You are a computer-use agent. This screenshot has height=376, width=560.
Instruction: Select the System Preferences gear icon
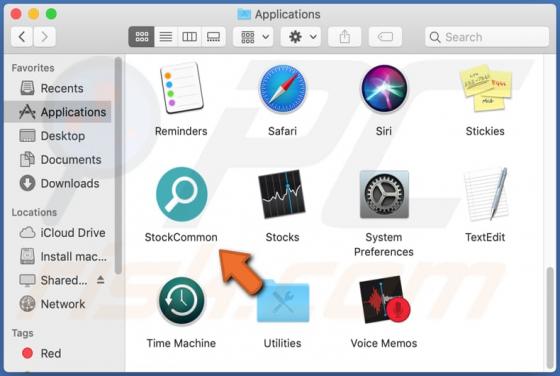(x=384, y=194)
